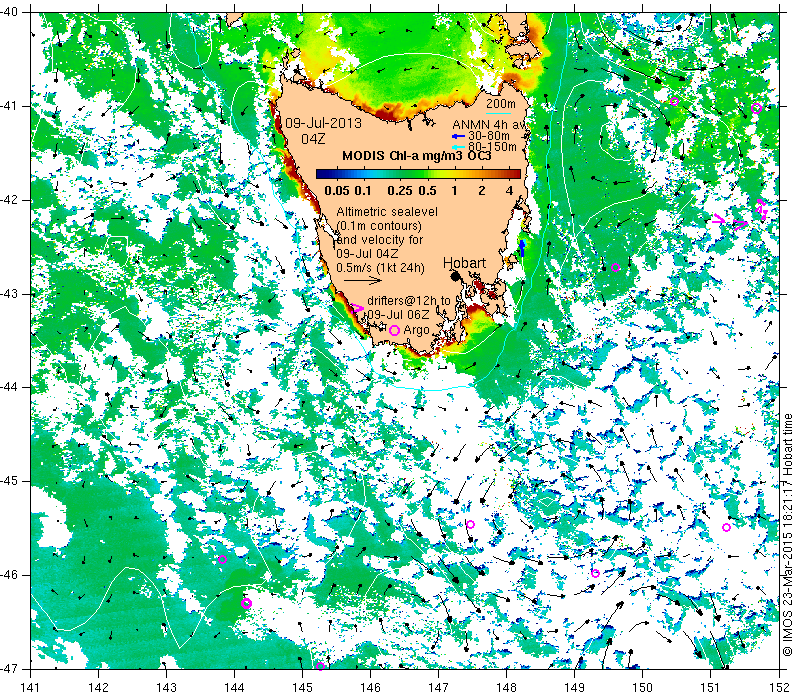The height and width of the screenshot is (700, 800).
Task: Select Argo float circle near 149.6E 42.7S
Action: point(615,267)
